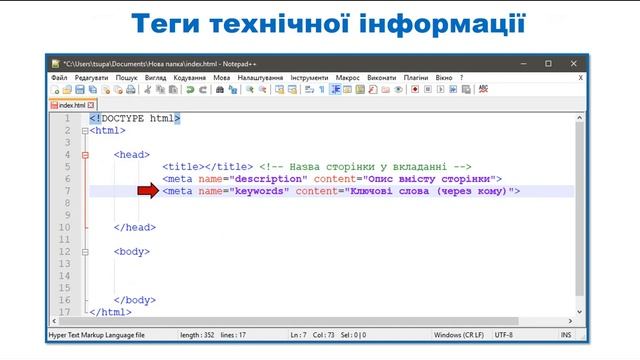640x360 pixels.
Task: Collapse the body fold marker on line 12
Action: point(85,252)
